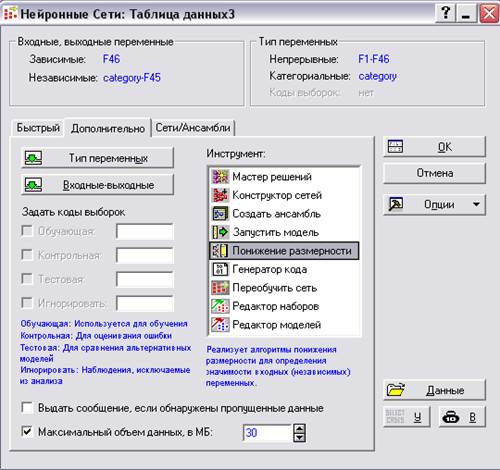The width and height of the screenshot is (500, 470).
Task: Open the Данные button
Action: pos(435,390)
